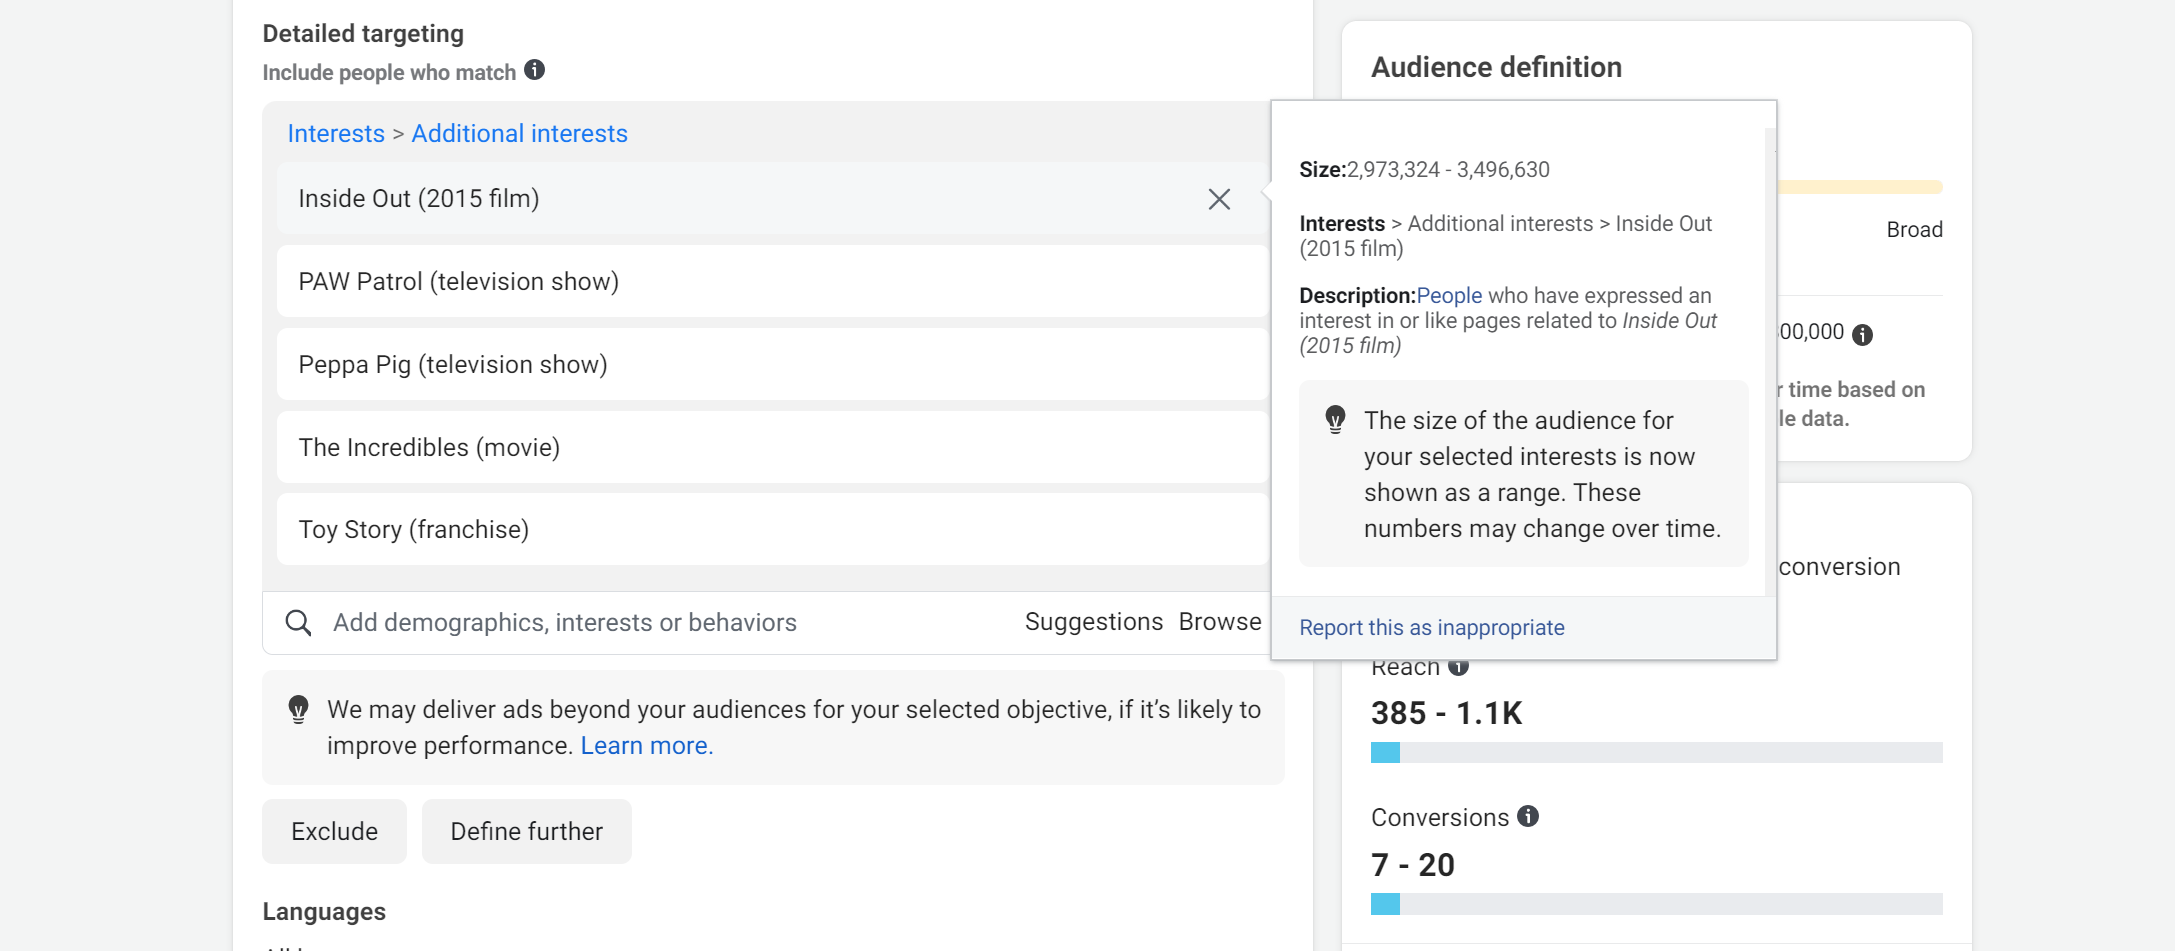Image resolution: width=2175 pixels, height=951 pixels.
Task: Remove the Inside Out (2015 film) interest
Action: tap(1219, 199)
